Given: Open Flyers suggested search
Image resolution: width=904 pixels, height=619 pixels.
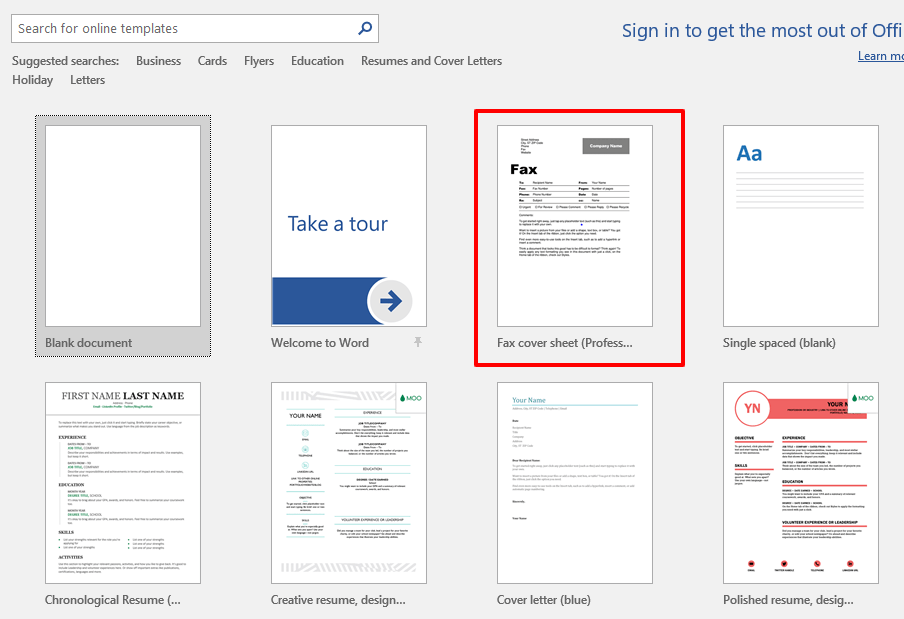Looking at the screenshot, I should (x=259, y=61).
